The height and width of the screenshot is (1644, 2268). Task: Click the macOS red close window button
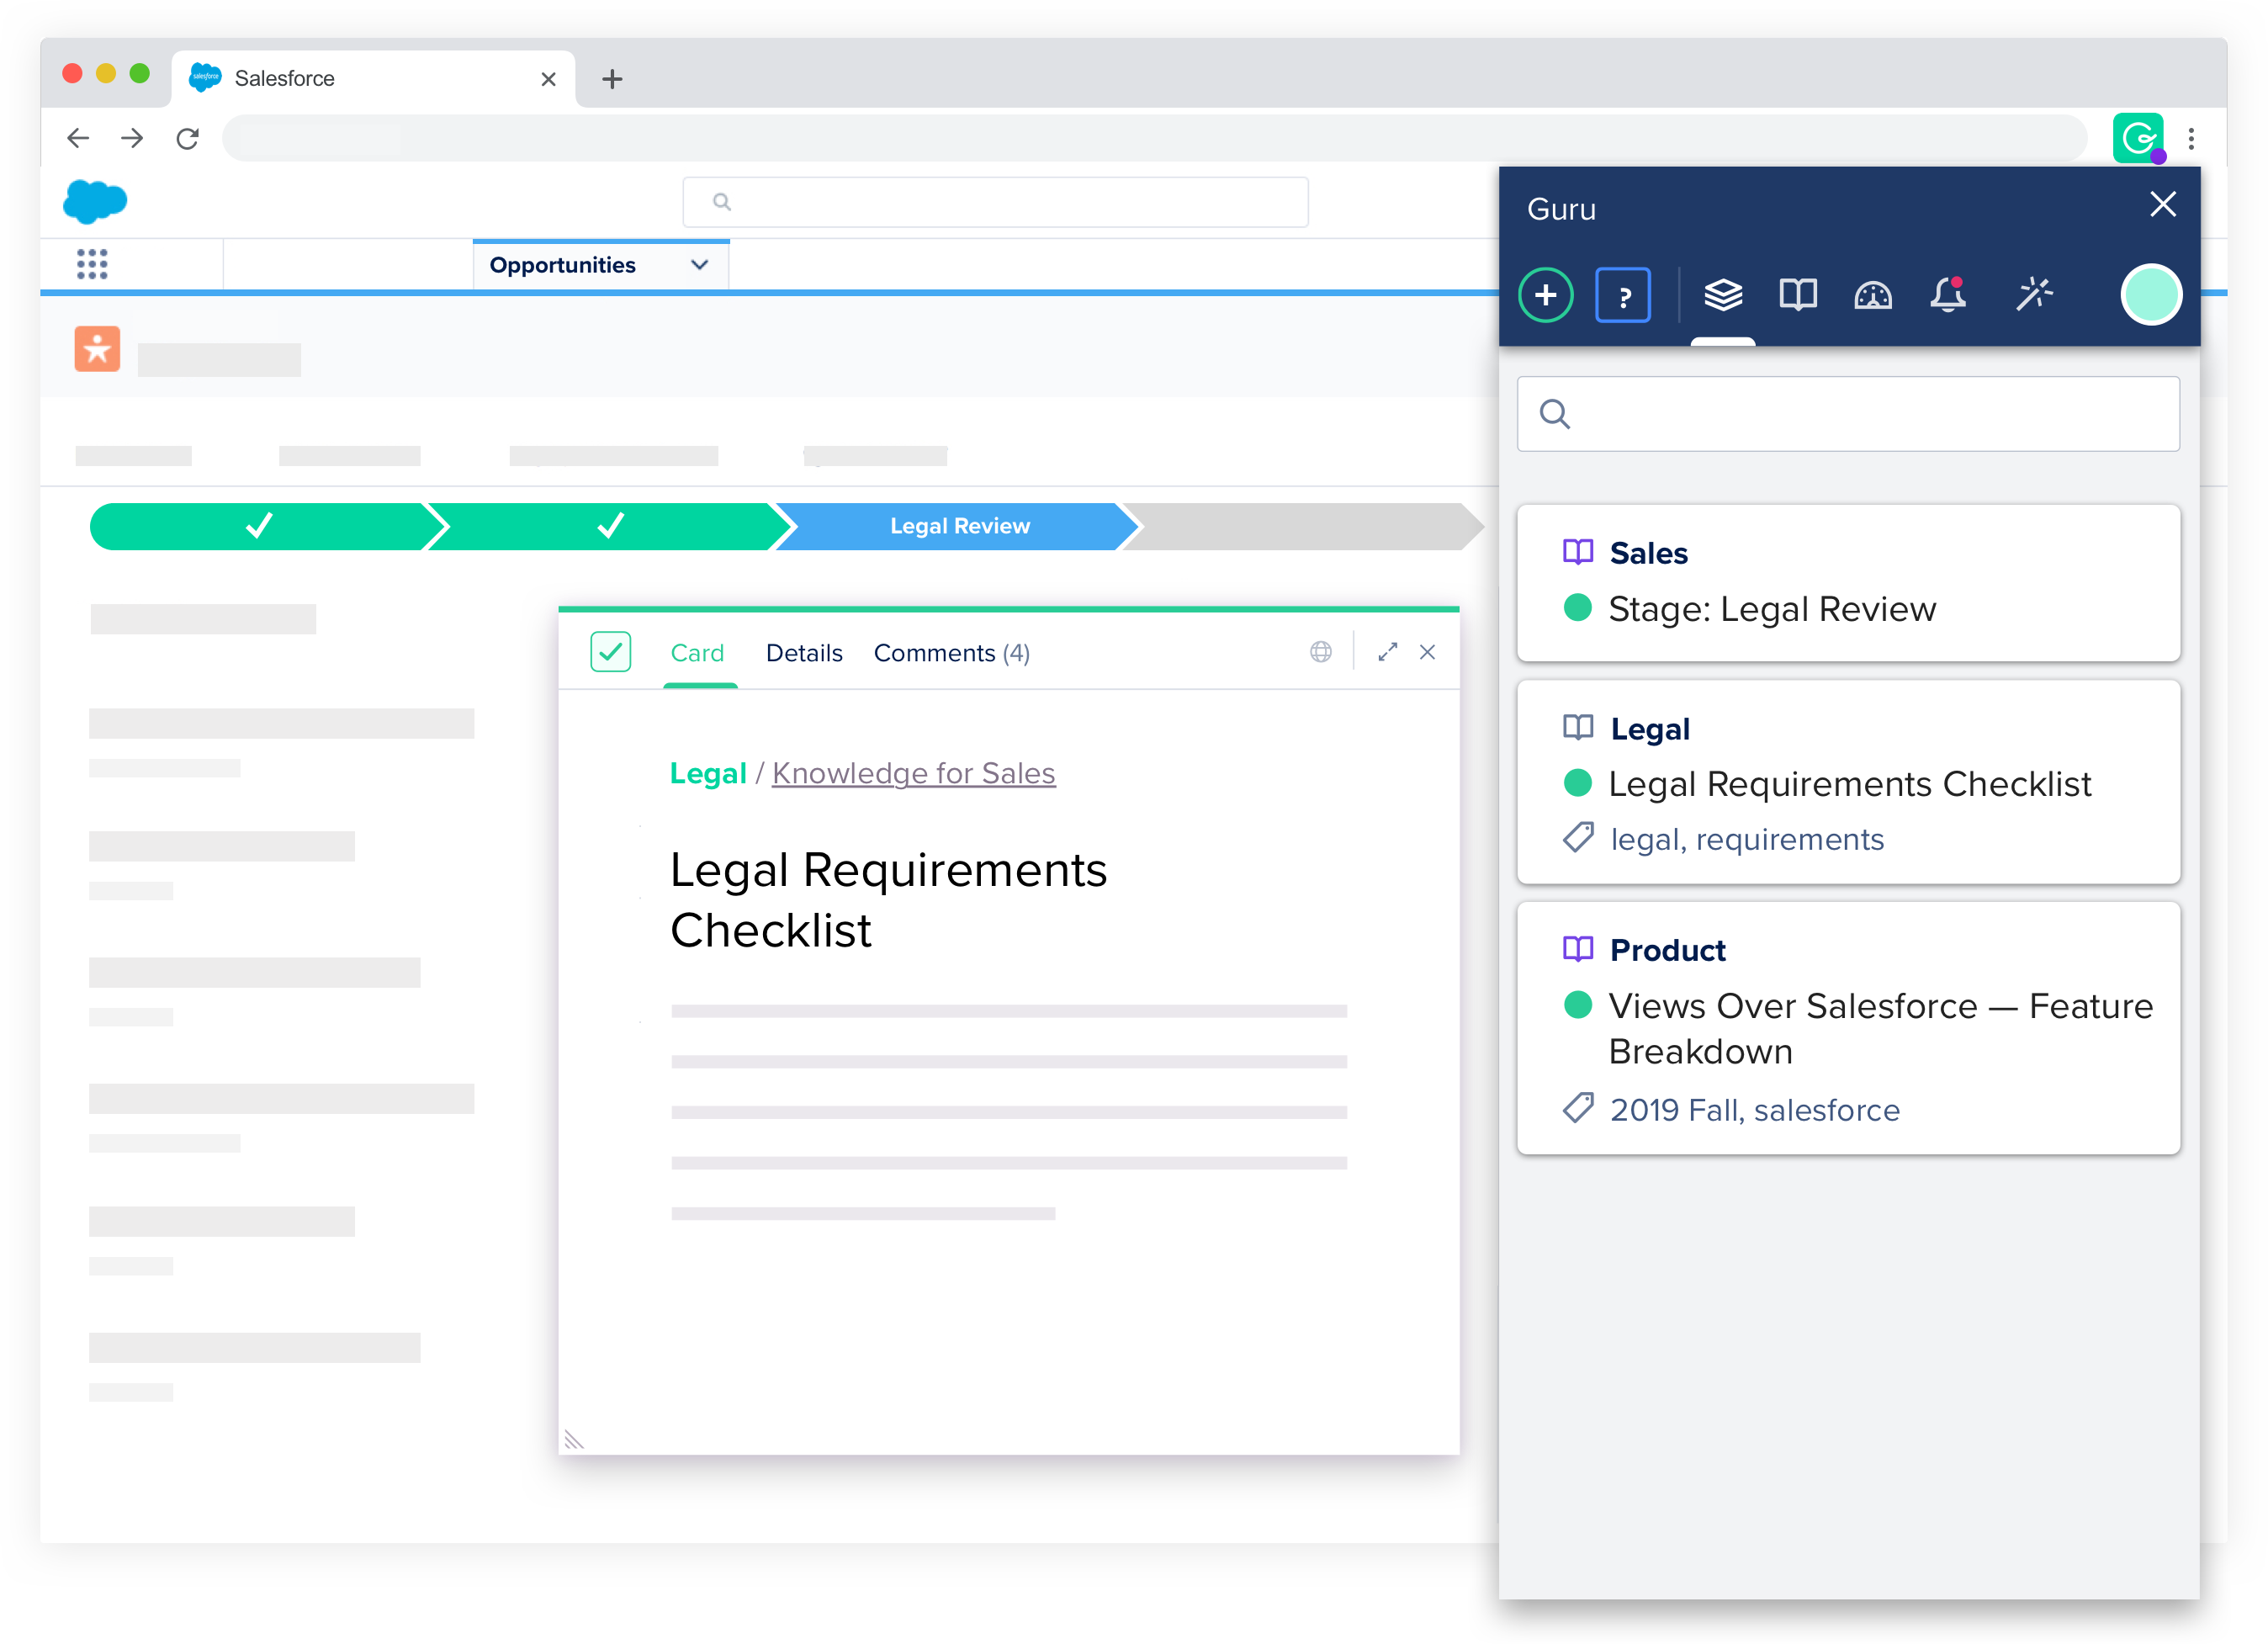click(71, 73)
